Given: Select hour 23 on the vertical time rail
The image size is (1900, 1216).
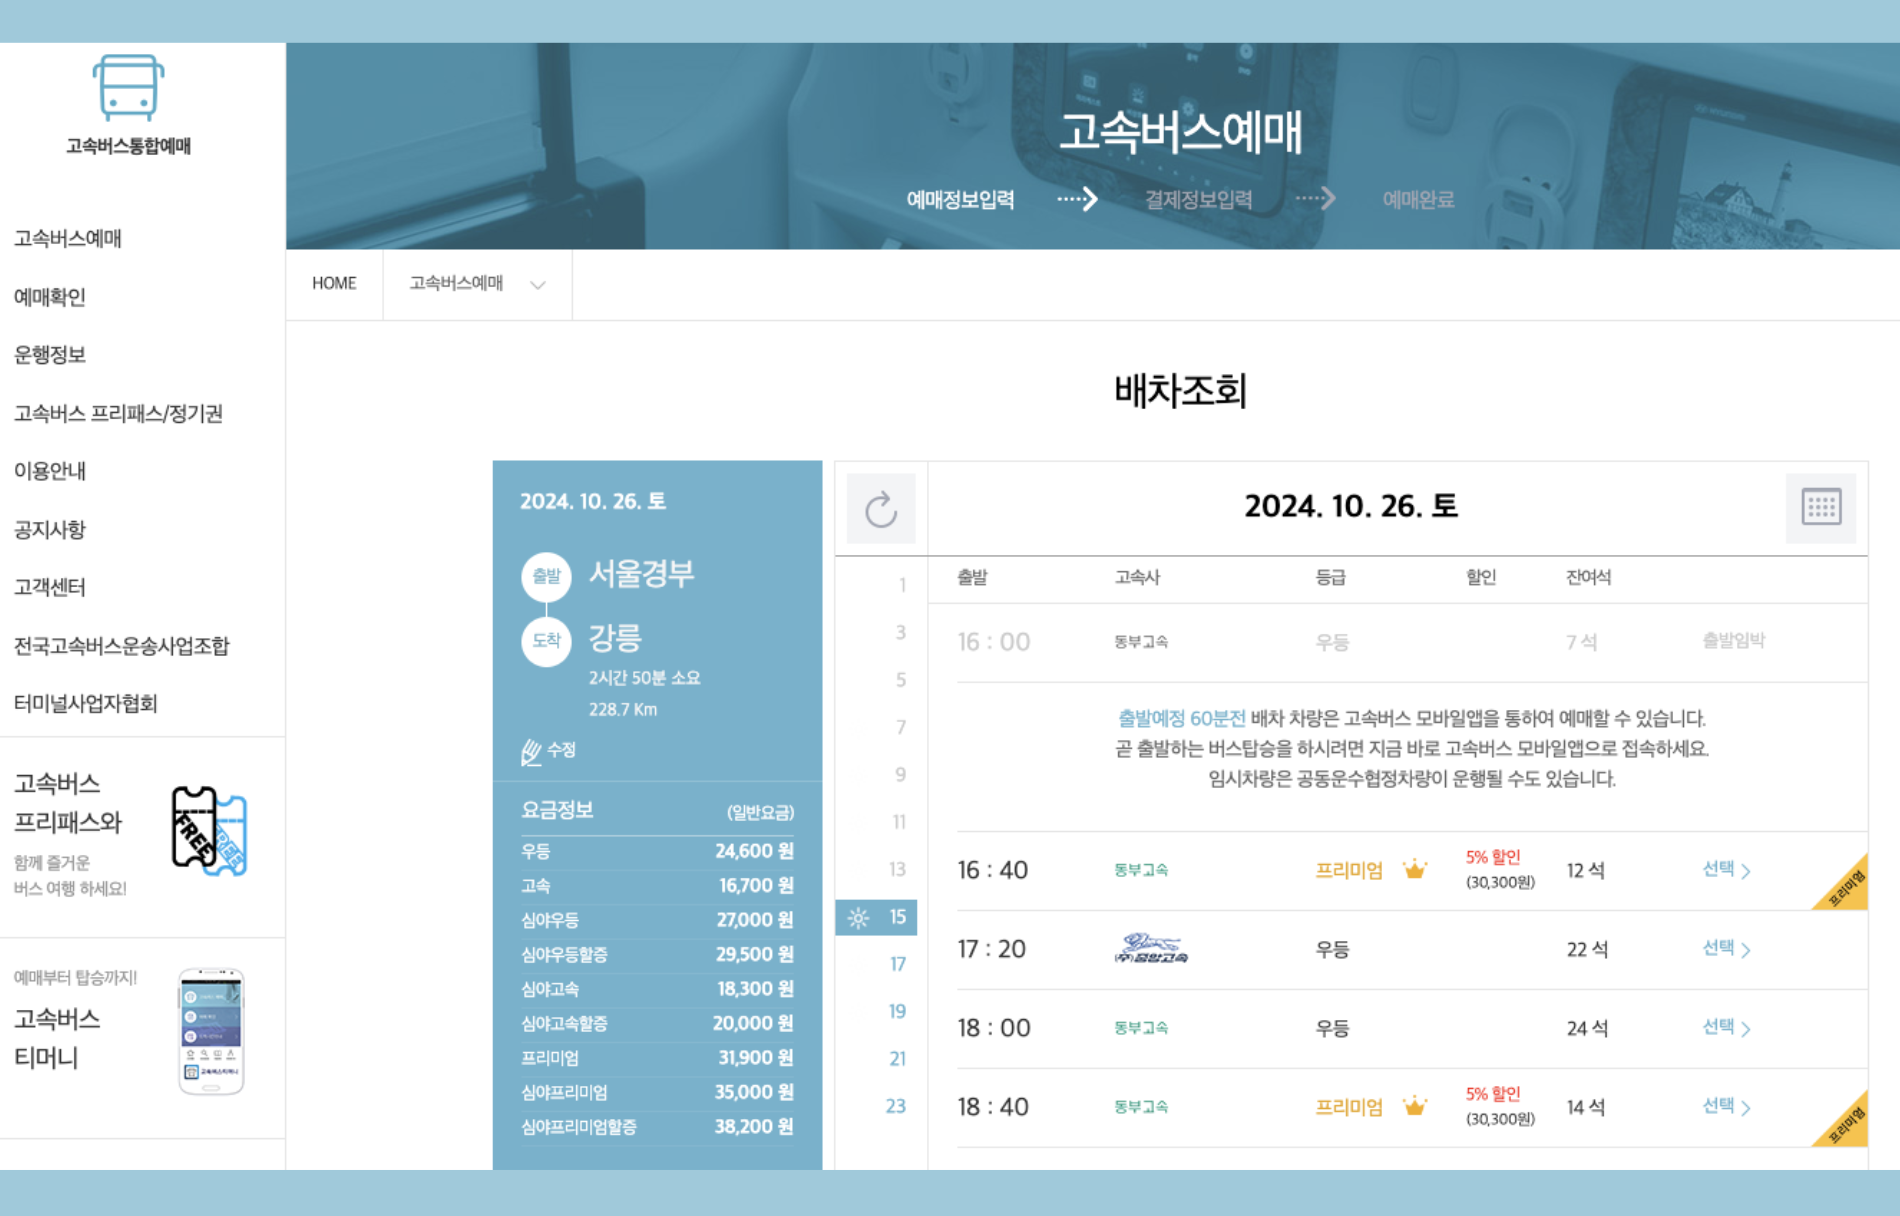Looking at the screenshot, I should pos(897,1106).
